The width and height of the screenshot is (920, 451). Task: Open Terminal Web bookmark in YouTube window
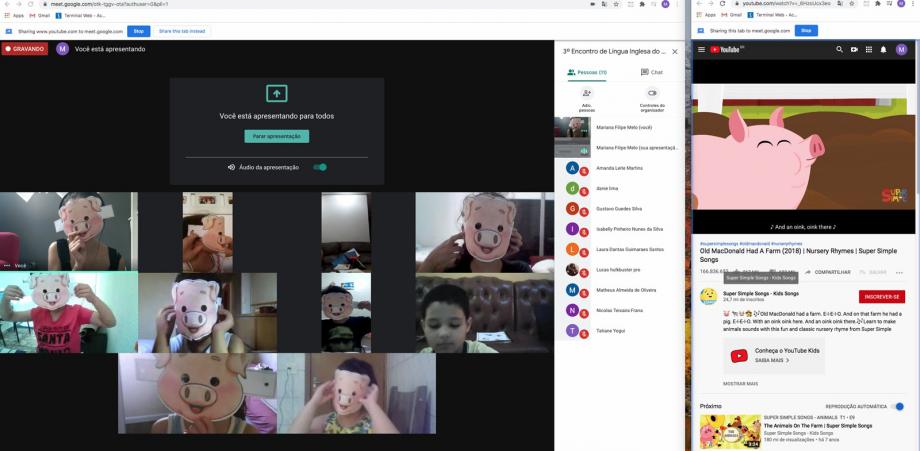[x=772, y=15]
